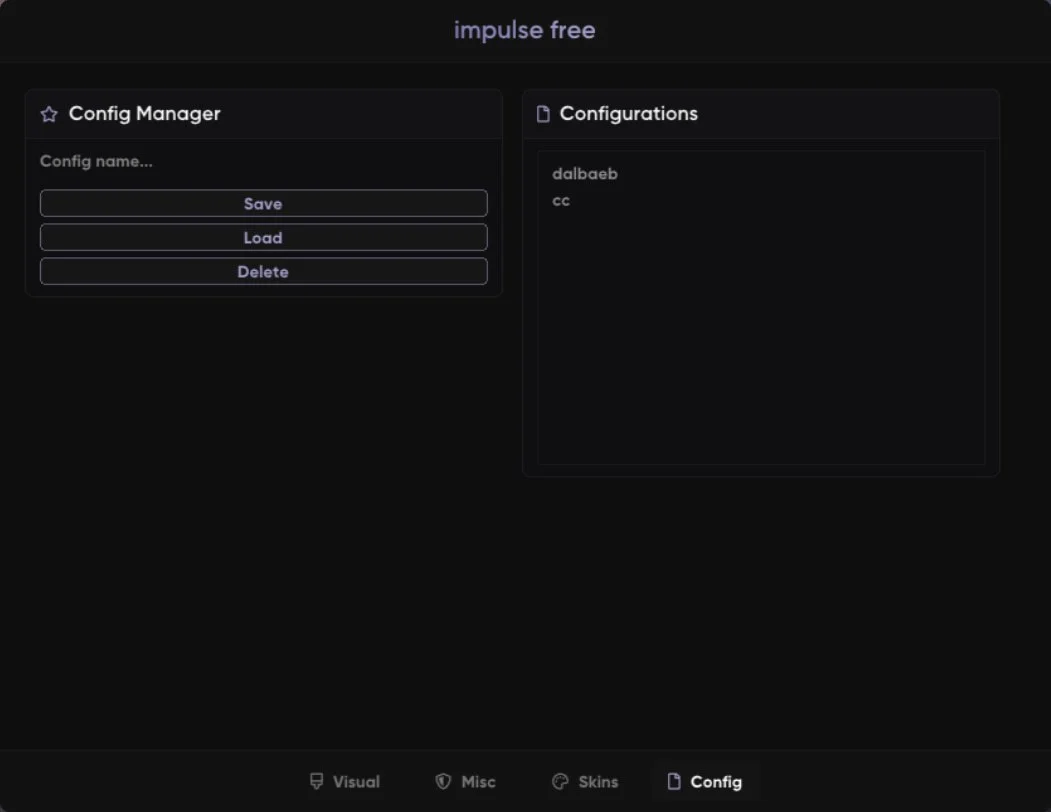
Task: Select the cc configuration entry
Action: (561, 201)
